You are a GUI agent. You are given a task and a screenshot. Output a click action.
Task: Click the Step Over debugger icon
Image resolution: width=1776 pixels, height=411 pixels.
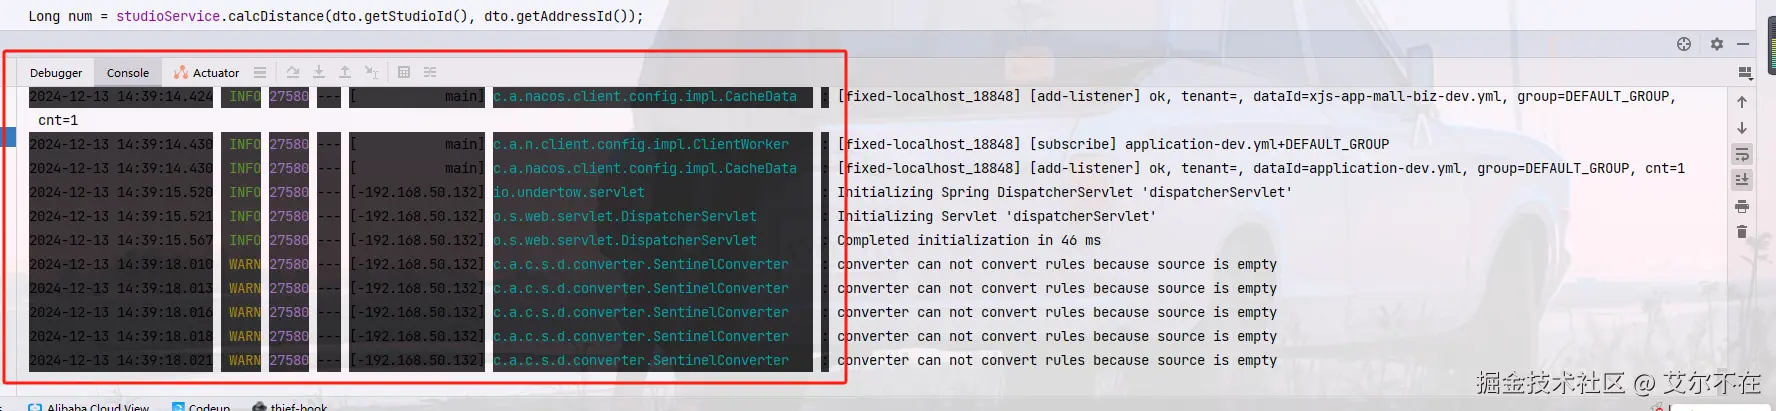point(293,72)
